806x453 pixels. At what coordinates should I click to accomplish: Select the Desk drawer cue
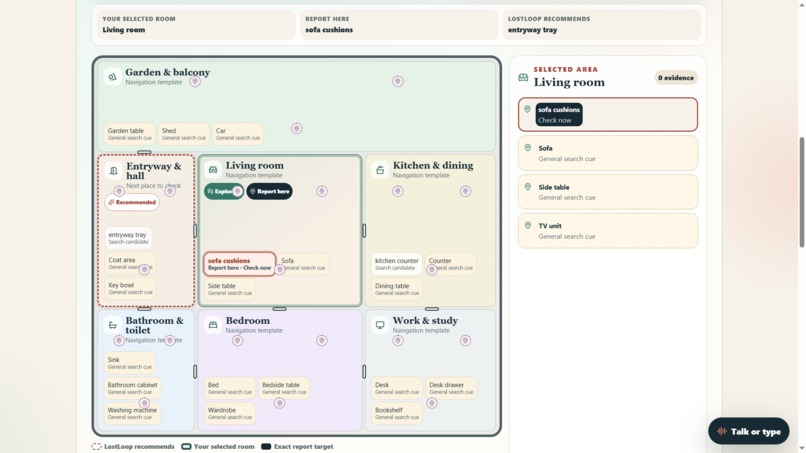(451, 388)
